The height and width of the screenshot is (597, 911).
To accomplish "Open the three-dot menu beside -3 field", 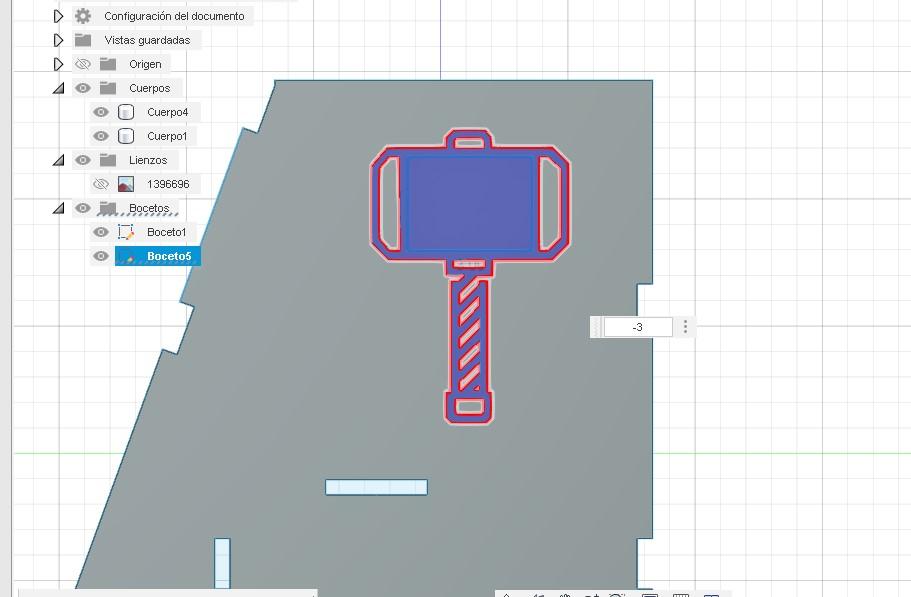I will click(686, 327).
